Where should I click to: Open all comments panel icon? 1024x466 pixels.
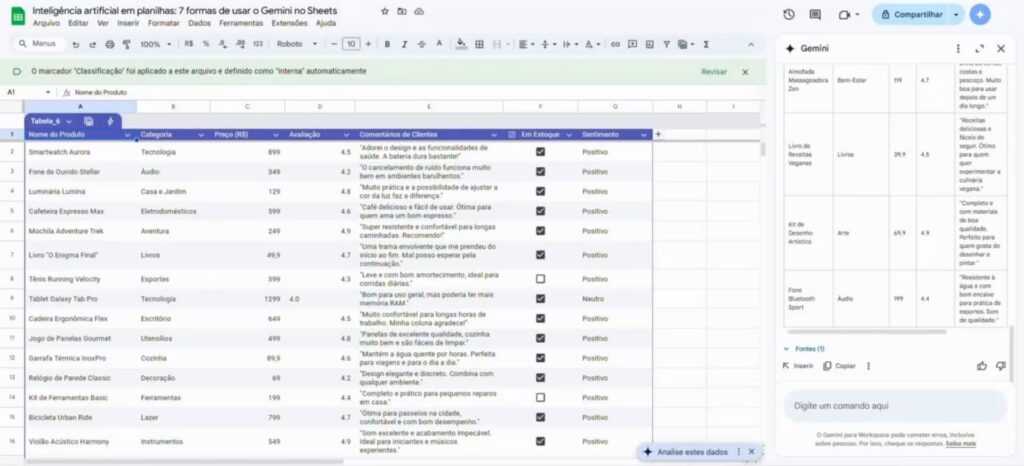pos(815,14)
